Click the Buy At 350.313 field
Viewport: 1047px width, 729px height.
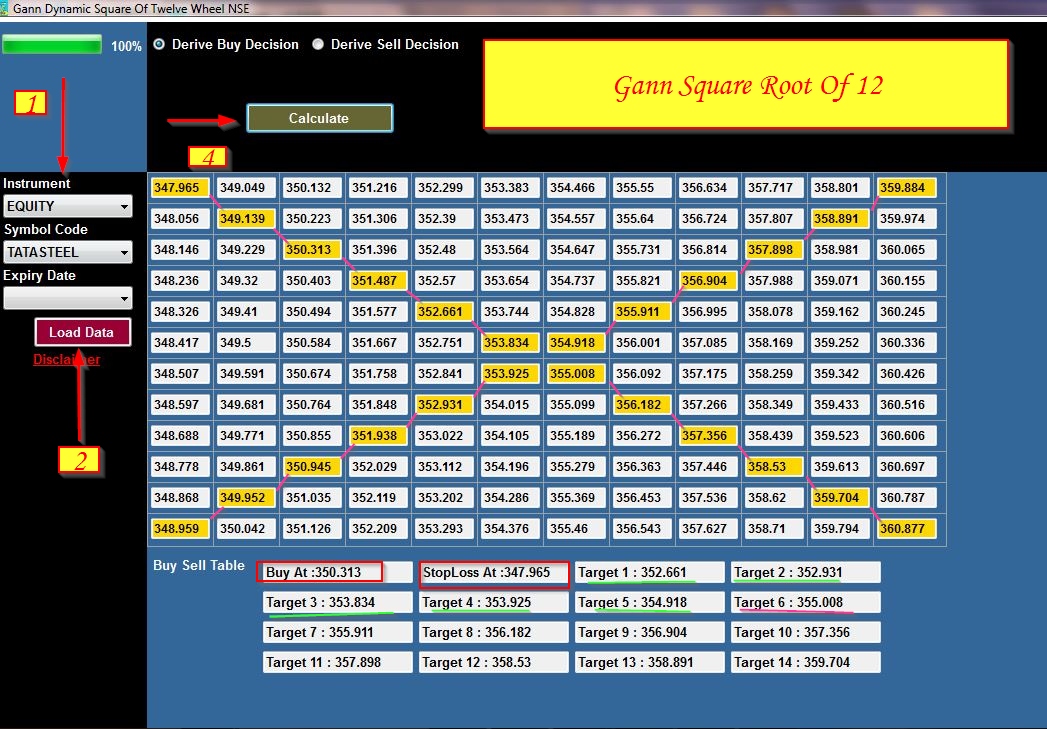click(x=321, y=571)
